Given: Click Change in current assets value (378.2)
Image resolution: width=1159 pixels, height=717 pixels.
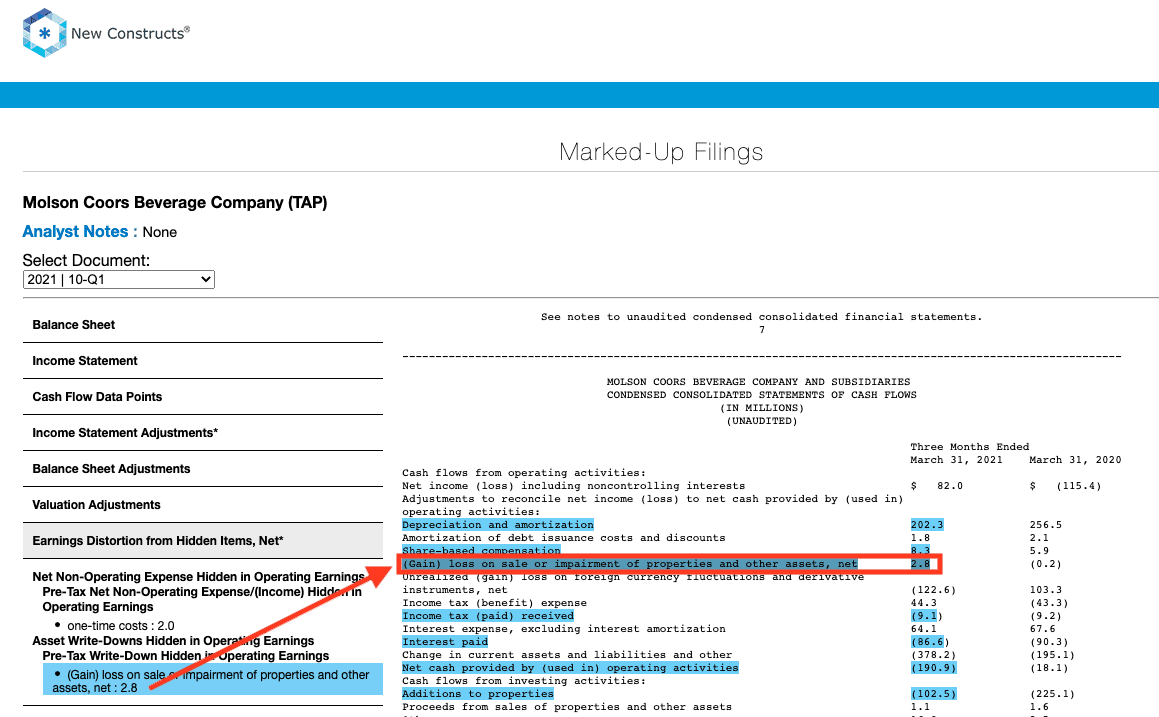Looking at the screenshot, I should pyautogui.click(x=934, y=655).
